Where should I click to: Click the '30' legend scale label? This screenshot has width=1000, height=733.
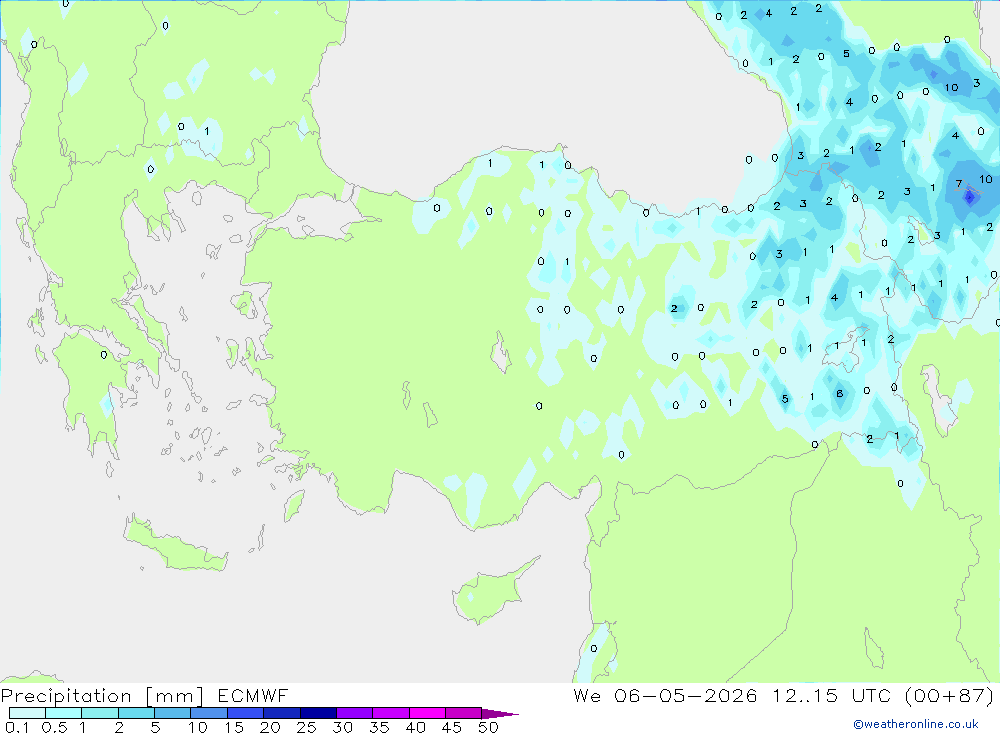(x=342, y=727)
